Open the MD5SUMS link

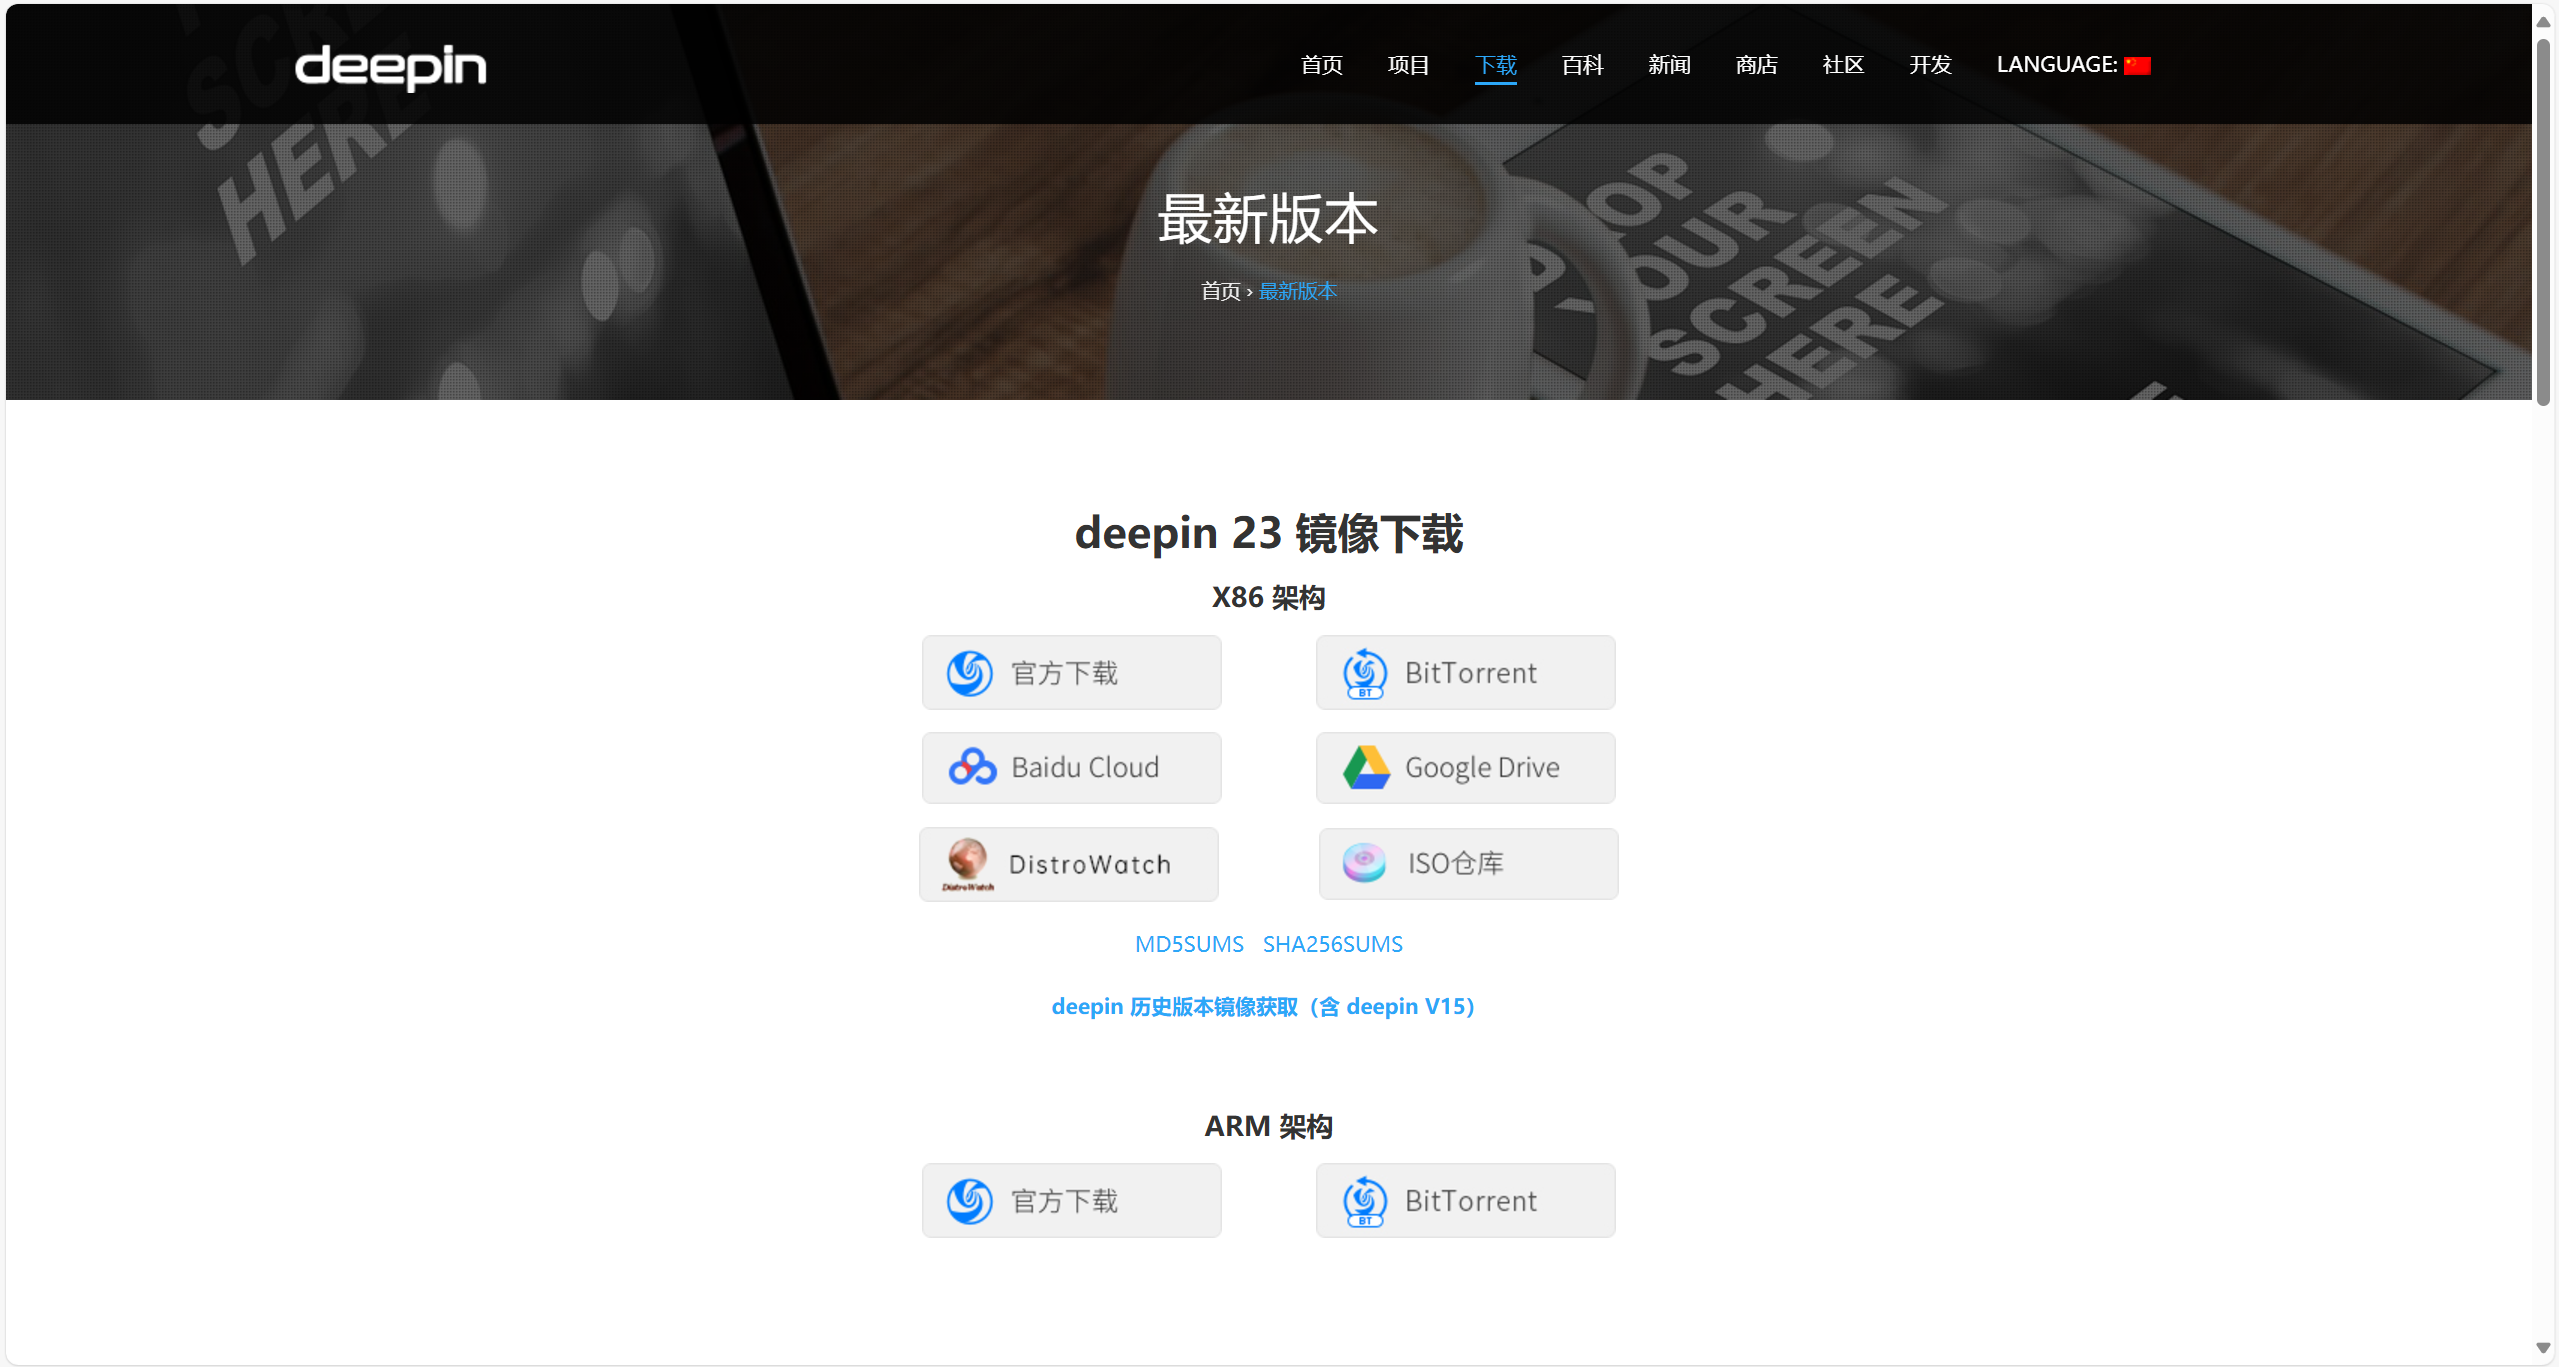point(1189,944)
